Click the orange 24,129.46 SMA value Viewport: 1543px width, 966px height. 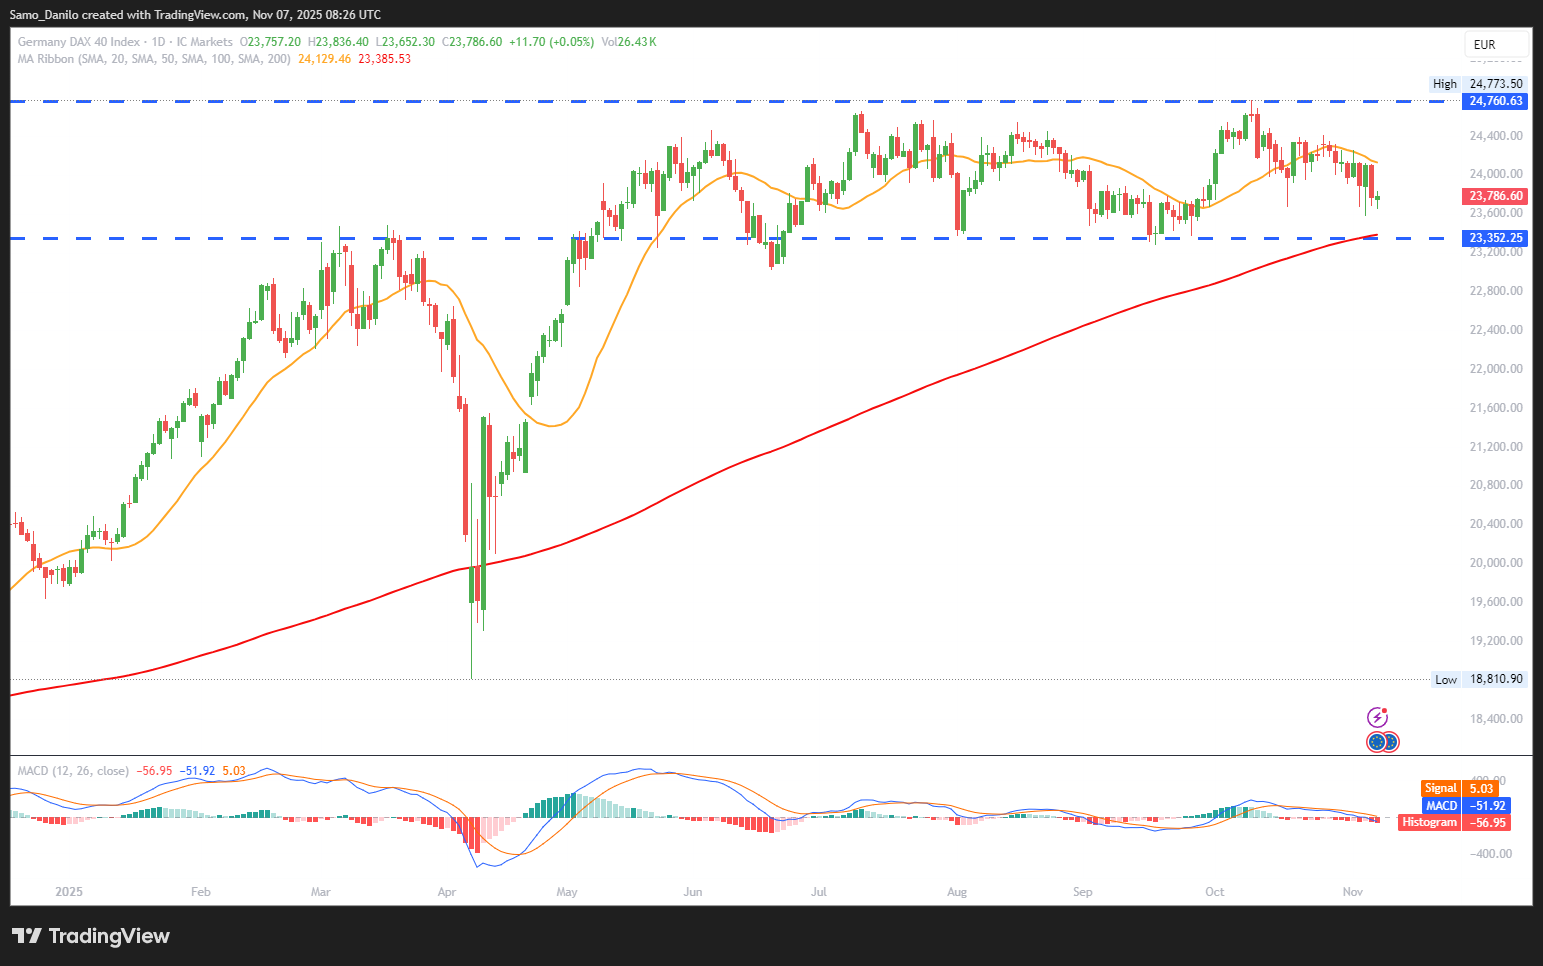[x=324, y=59]
